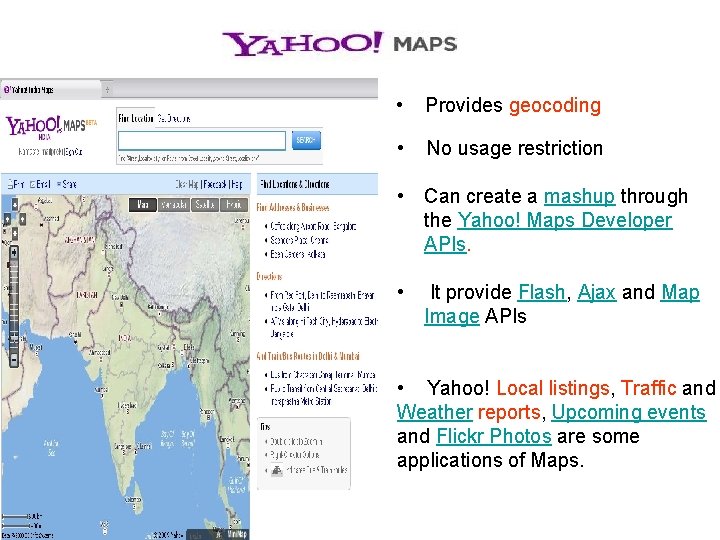Image resolution: width=720 pixels, height=540 pixels.
Task: Click the Directions section heading
Action: (x=269, y=276)
